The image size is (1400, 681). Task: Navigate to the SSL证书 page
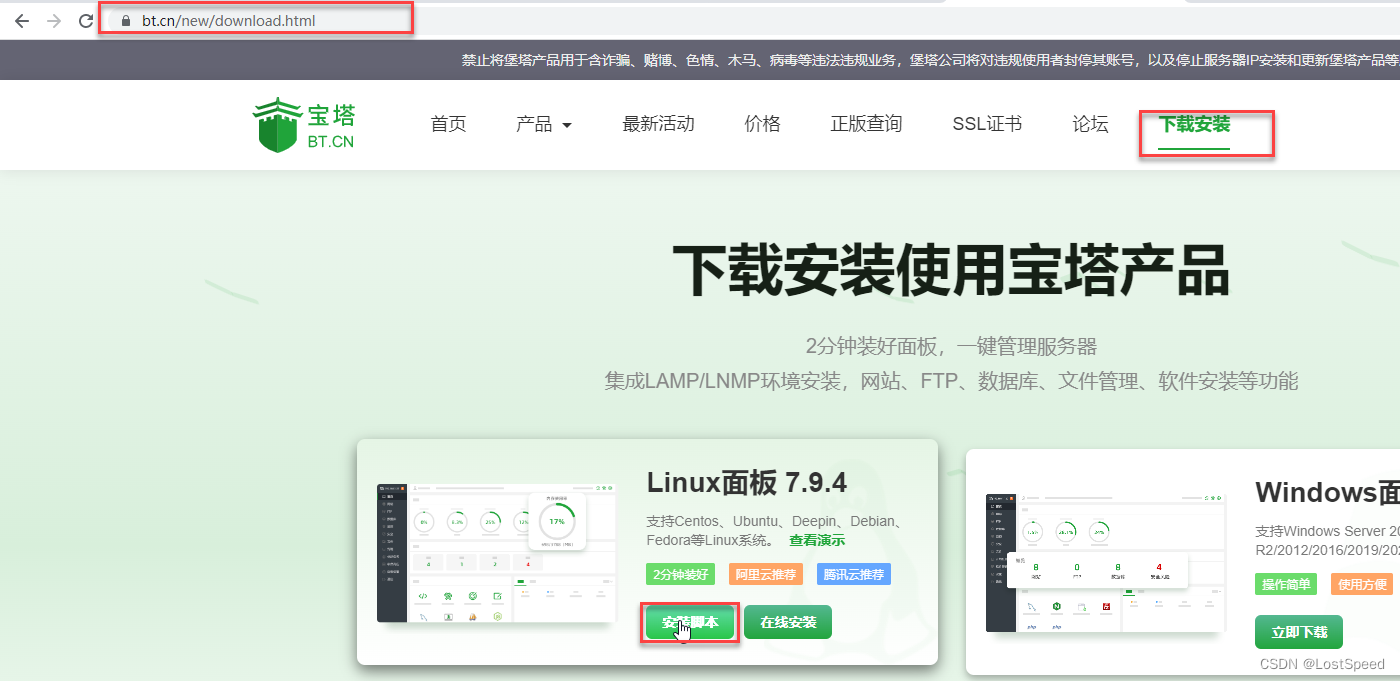(x=986, y=124)
